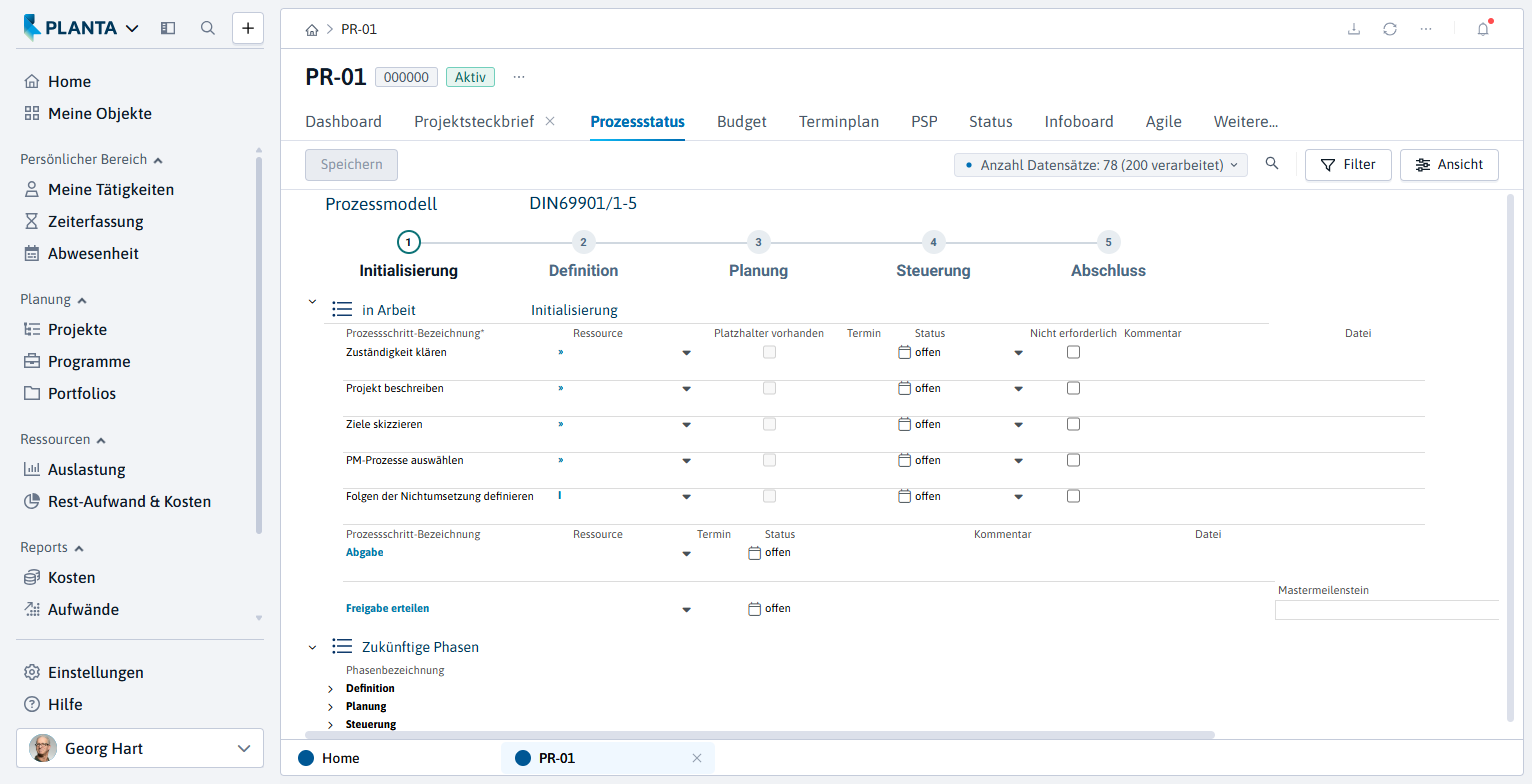Open search in the sidebar header
The width and height of the screenshot is (1532, 784).
tap(208, 28)
